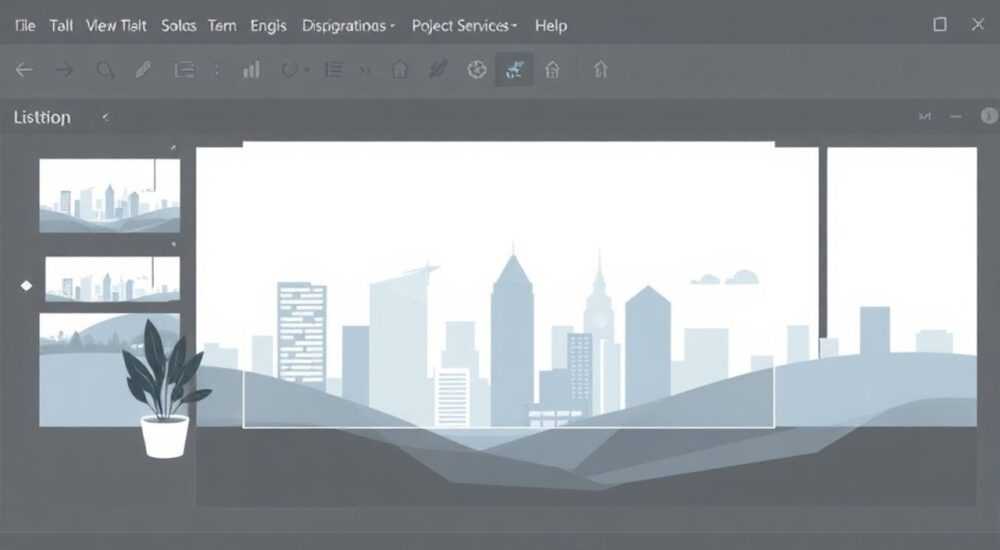1000x550 pixels.
Task: Open the Tall menu
Action: pos(61,26)
